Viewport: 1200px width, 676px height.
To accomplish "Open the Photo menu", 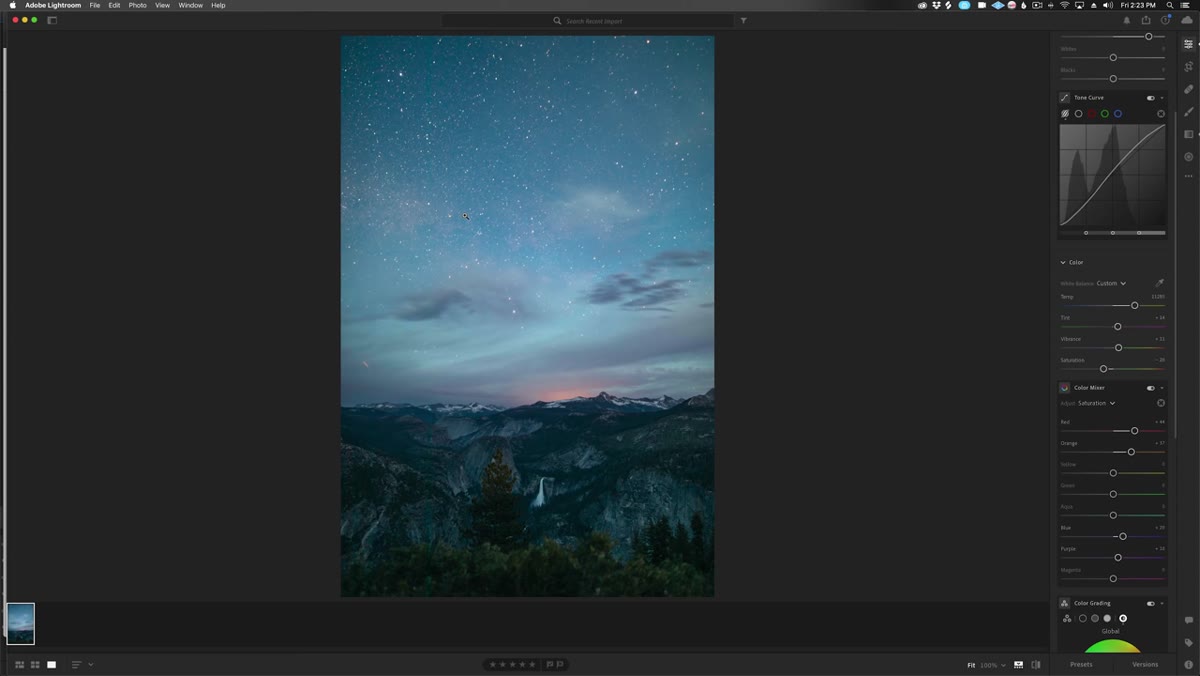I will coord(138,5).
